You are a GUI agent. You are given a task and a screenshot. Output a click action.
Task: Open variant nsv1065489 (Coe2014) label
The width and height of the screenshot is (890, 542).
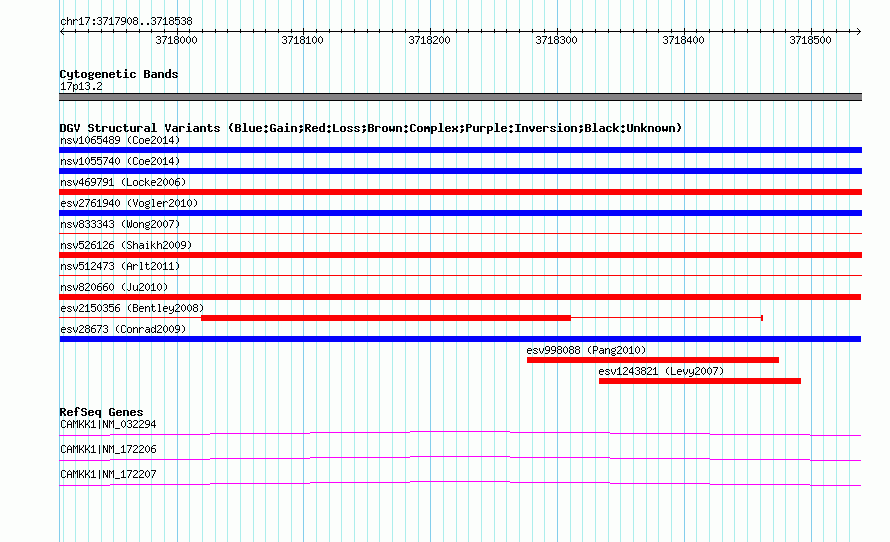pyautogui.click(x=120, y=140)
